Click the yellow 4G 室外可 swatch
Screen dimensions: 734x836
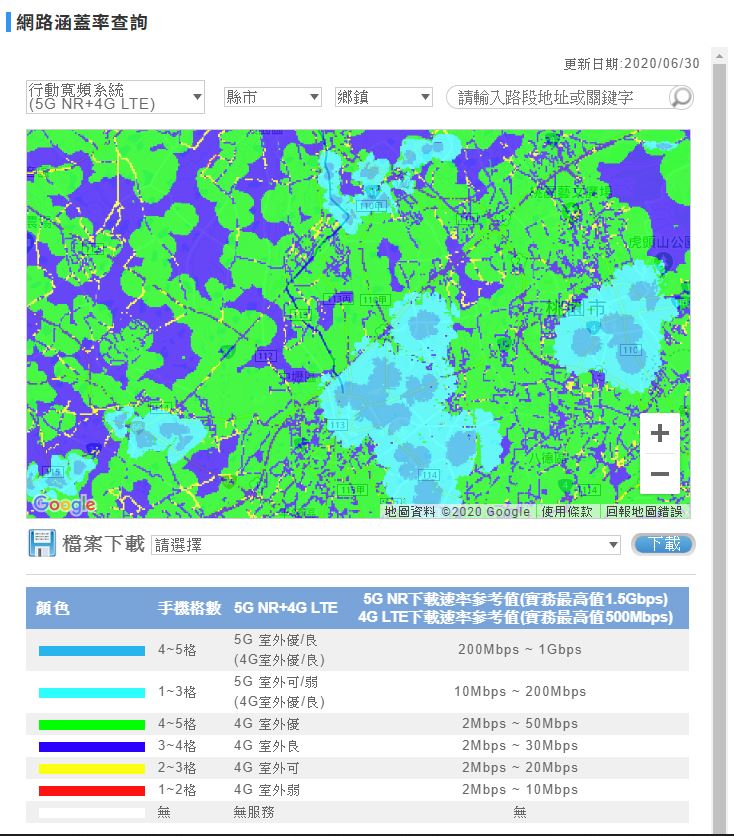coord(92,768)
